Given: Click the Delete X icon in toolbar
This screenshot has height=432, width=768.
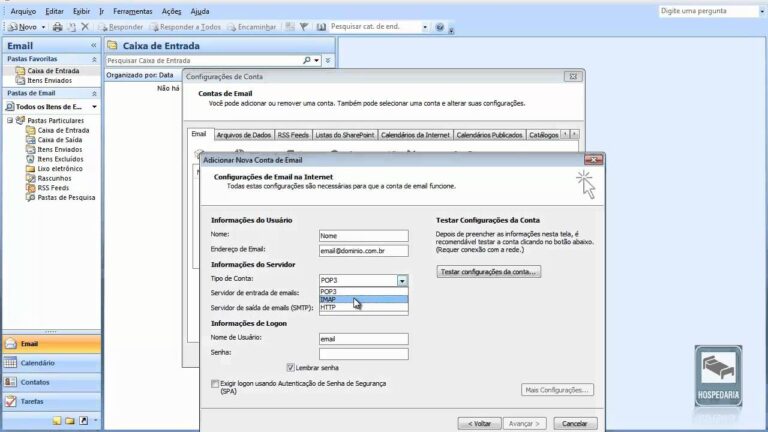Looking at the screenshot, I should click(x=85, y=27).
